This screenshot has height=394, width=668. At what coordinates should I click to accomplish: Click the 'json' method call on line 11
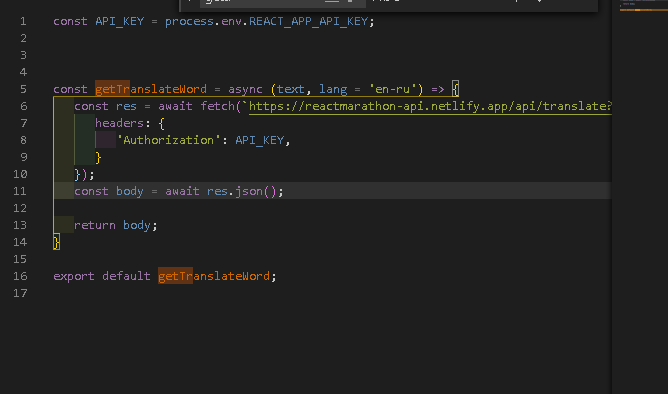(x=249, y=191)
